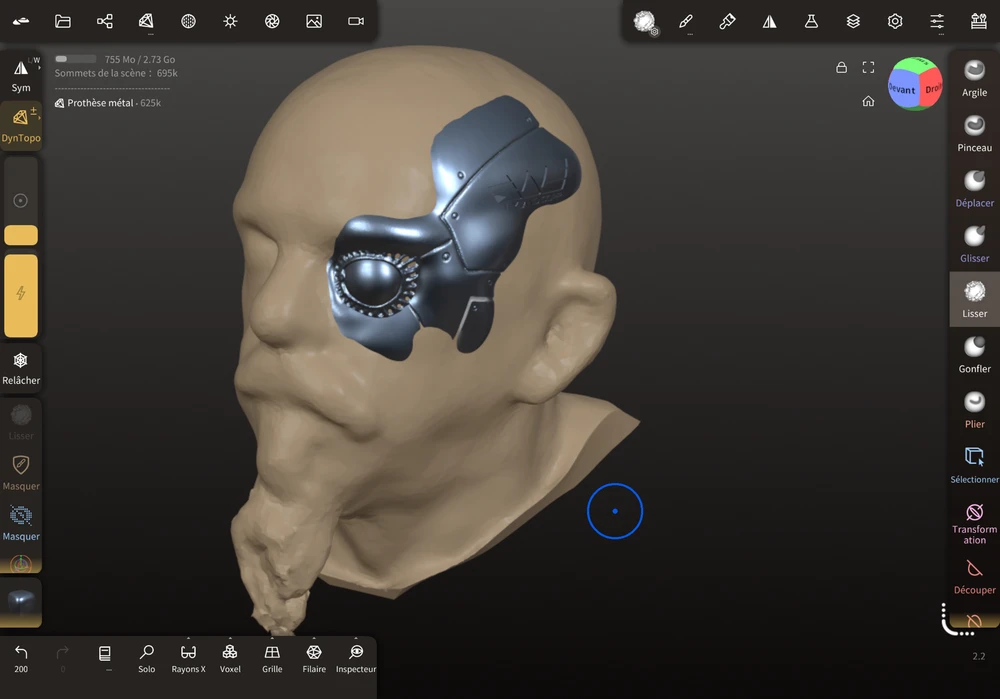The image size is (1000, 699).
Task: Click the Relâcher button
Action: tap(21, 367)
